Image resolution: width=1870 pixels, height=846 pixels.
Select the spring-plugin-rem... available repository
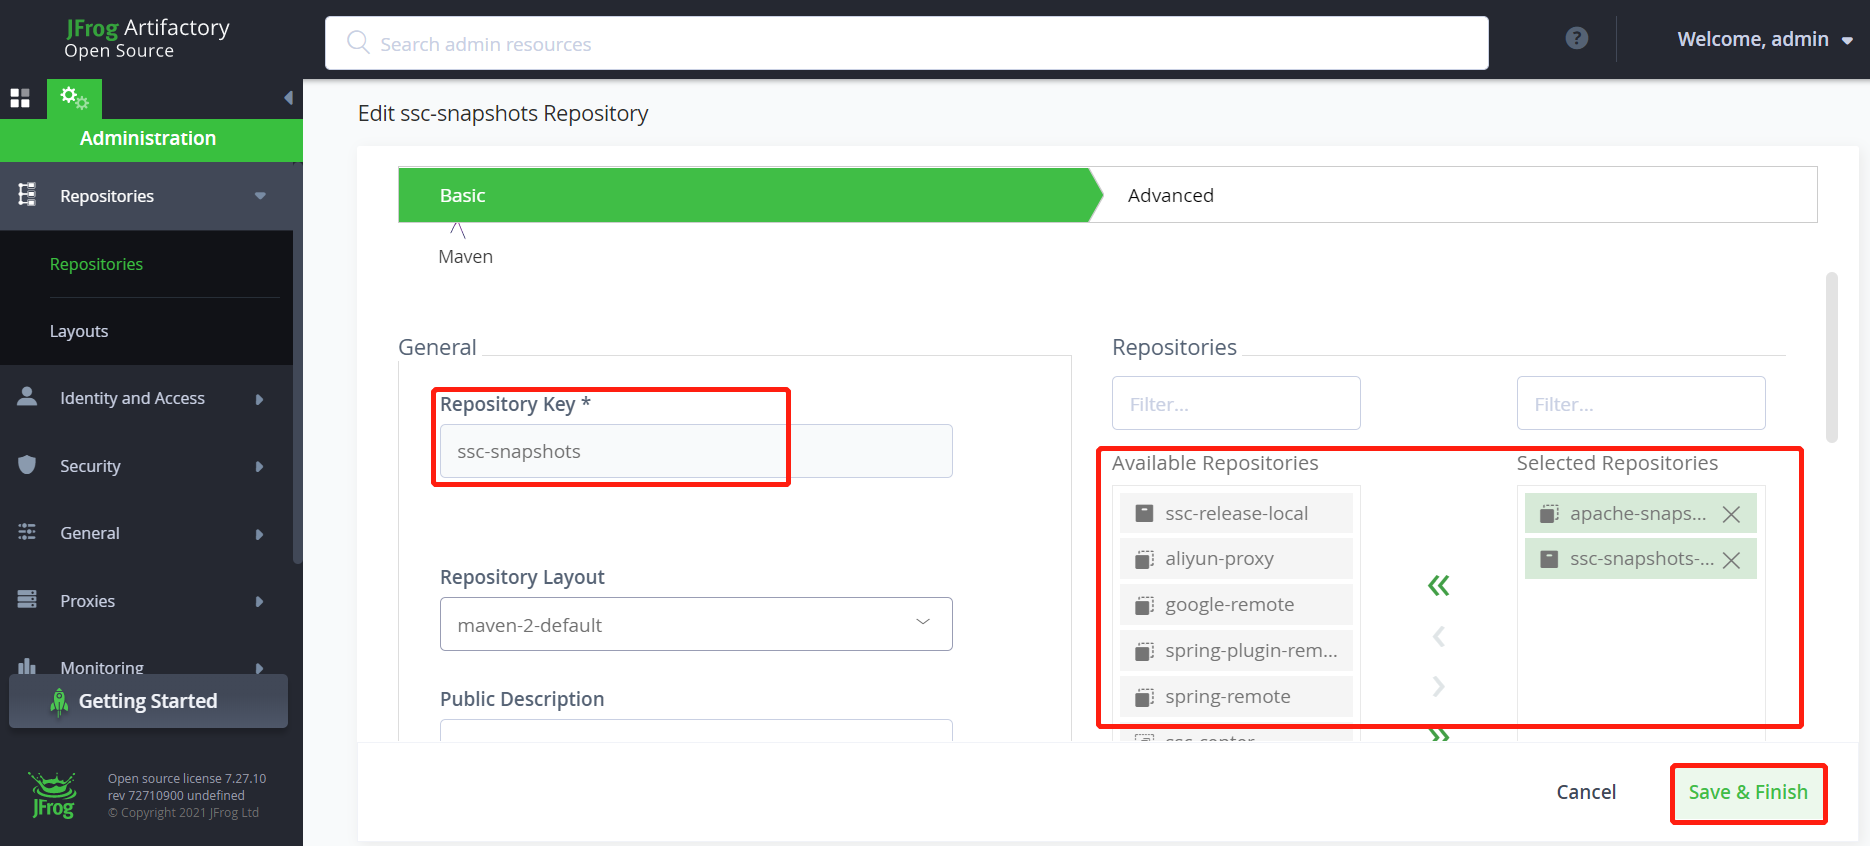point(1236,651)
